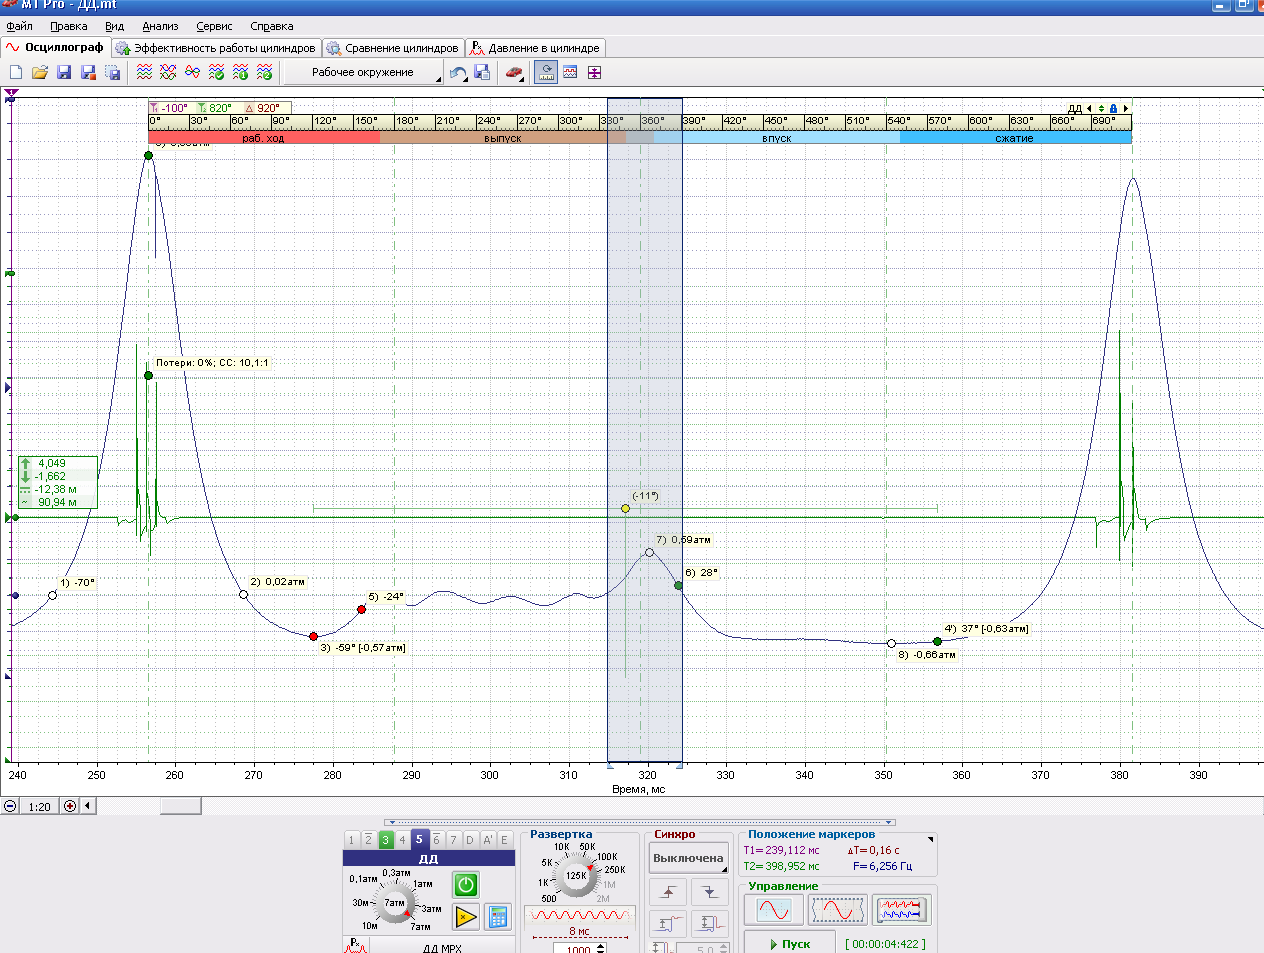
Task: Click the 7атм pressure range knob
Action: 395,903
